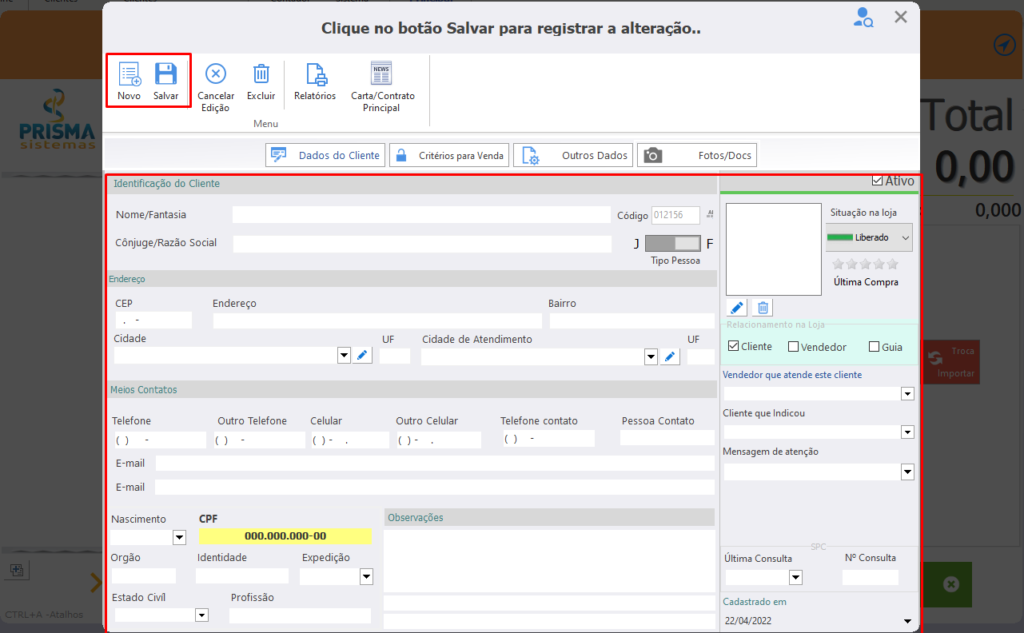Click the user search icon at top right

[x=863, y=18]
